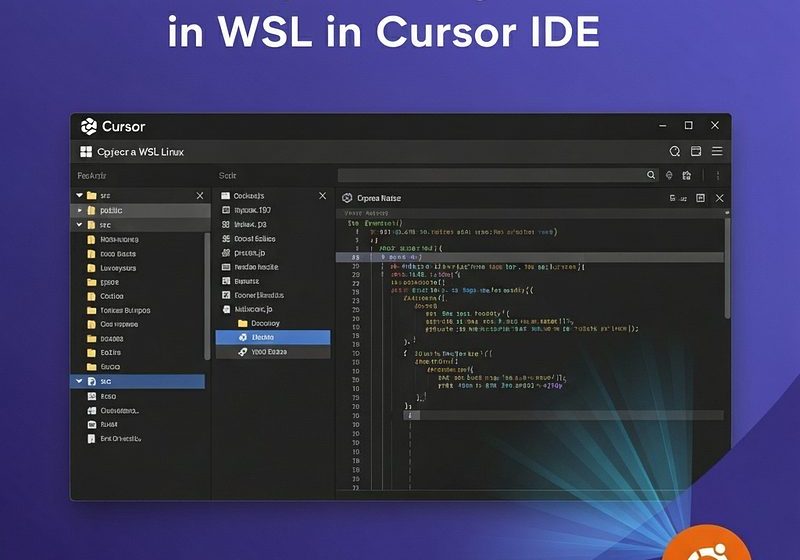Click the folder icon of Epsoe

pos(91,282)
